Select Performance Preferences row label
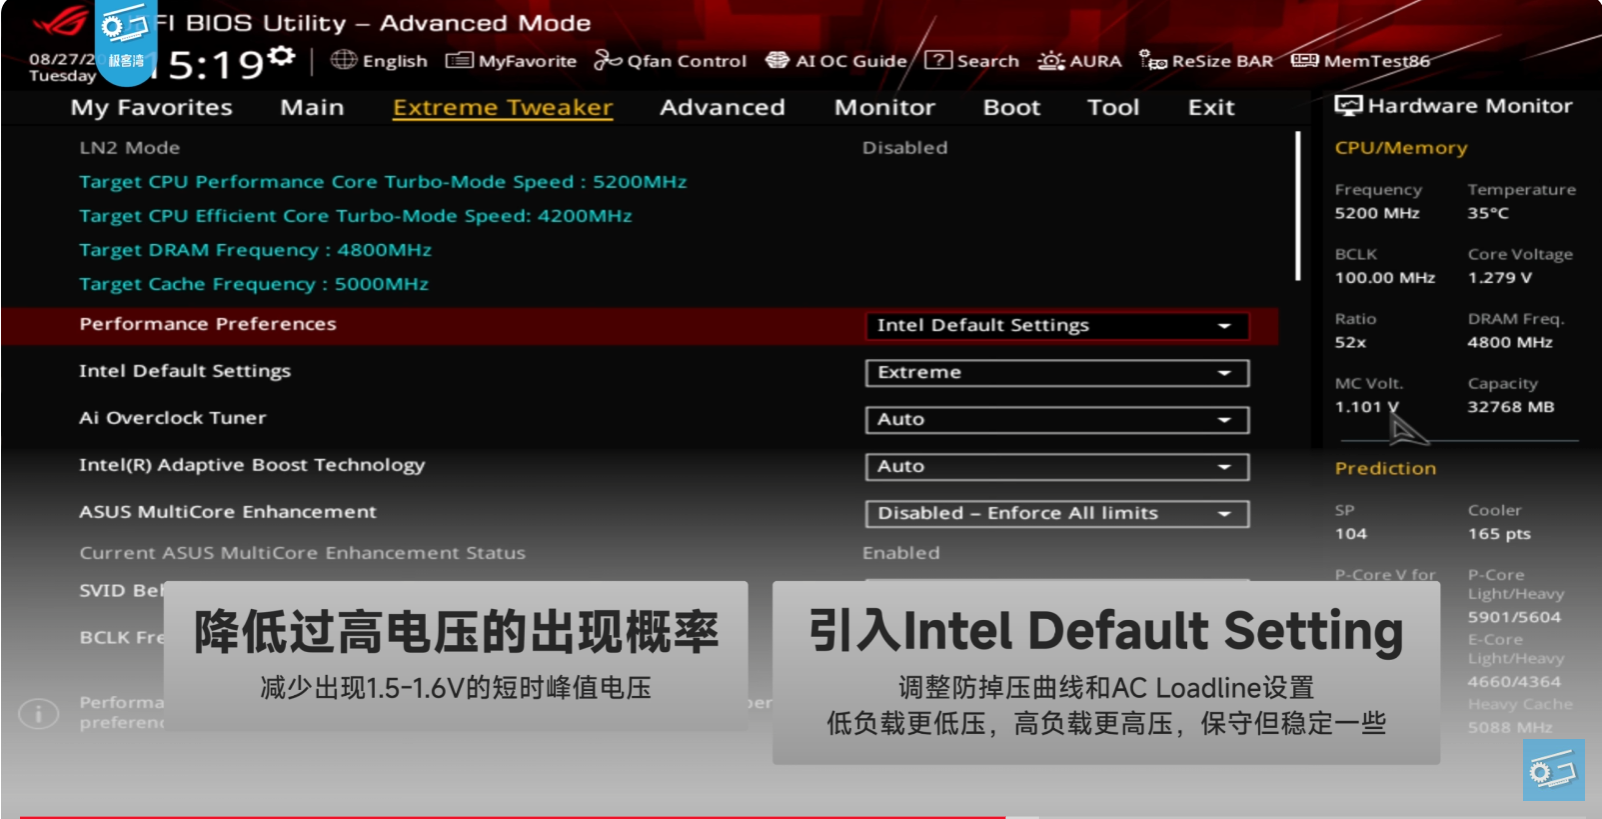1602x819 pixels. (208, 324)
